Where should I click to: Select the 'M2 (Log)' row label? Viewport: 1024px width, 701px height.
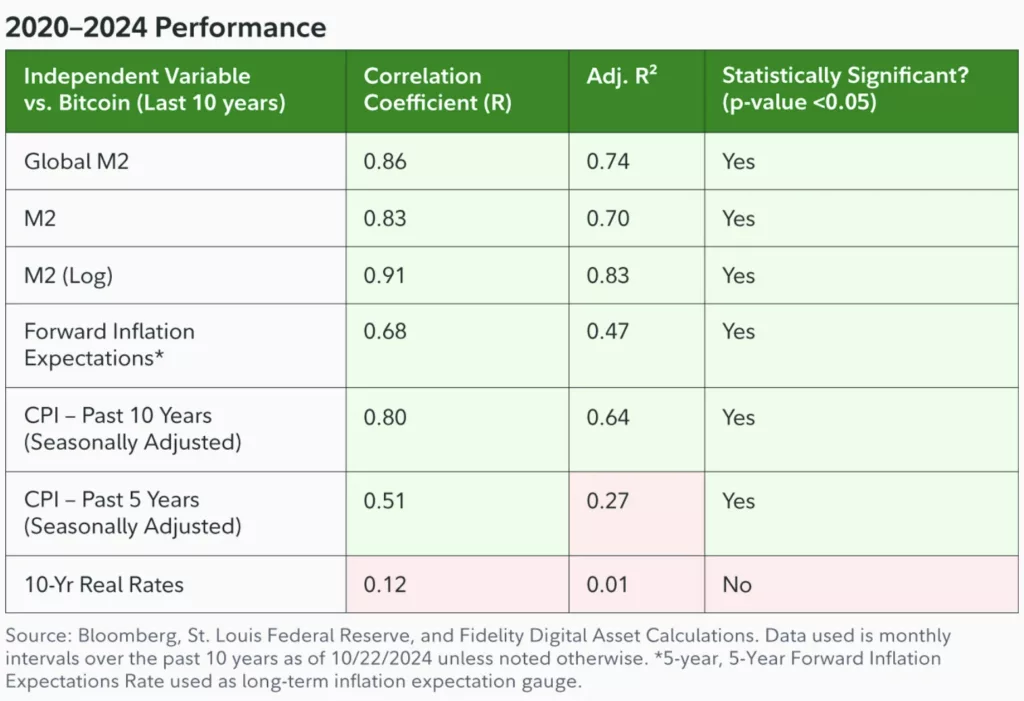(x=68, y=276)
